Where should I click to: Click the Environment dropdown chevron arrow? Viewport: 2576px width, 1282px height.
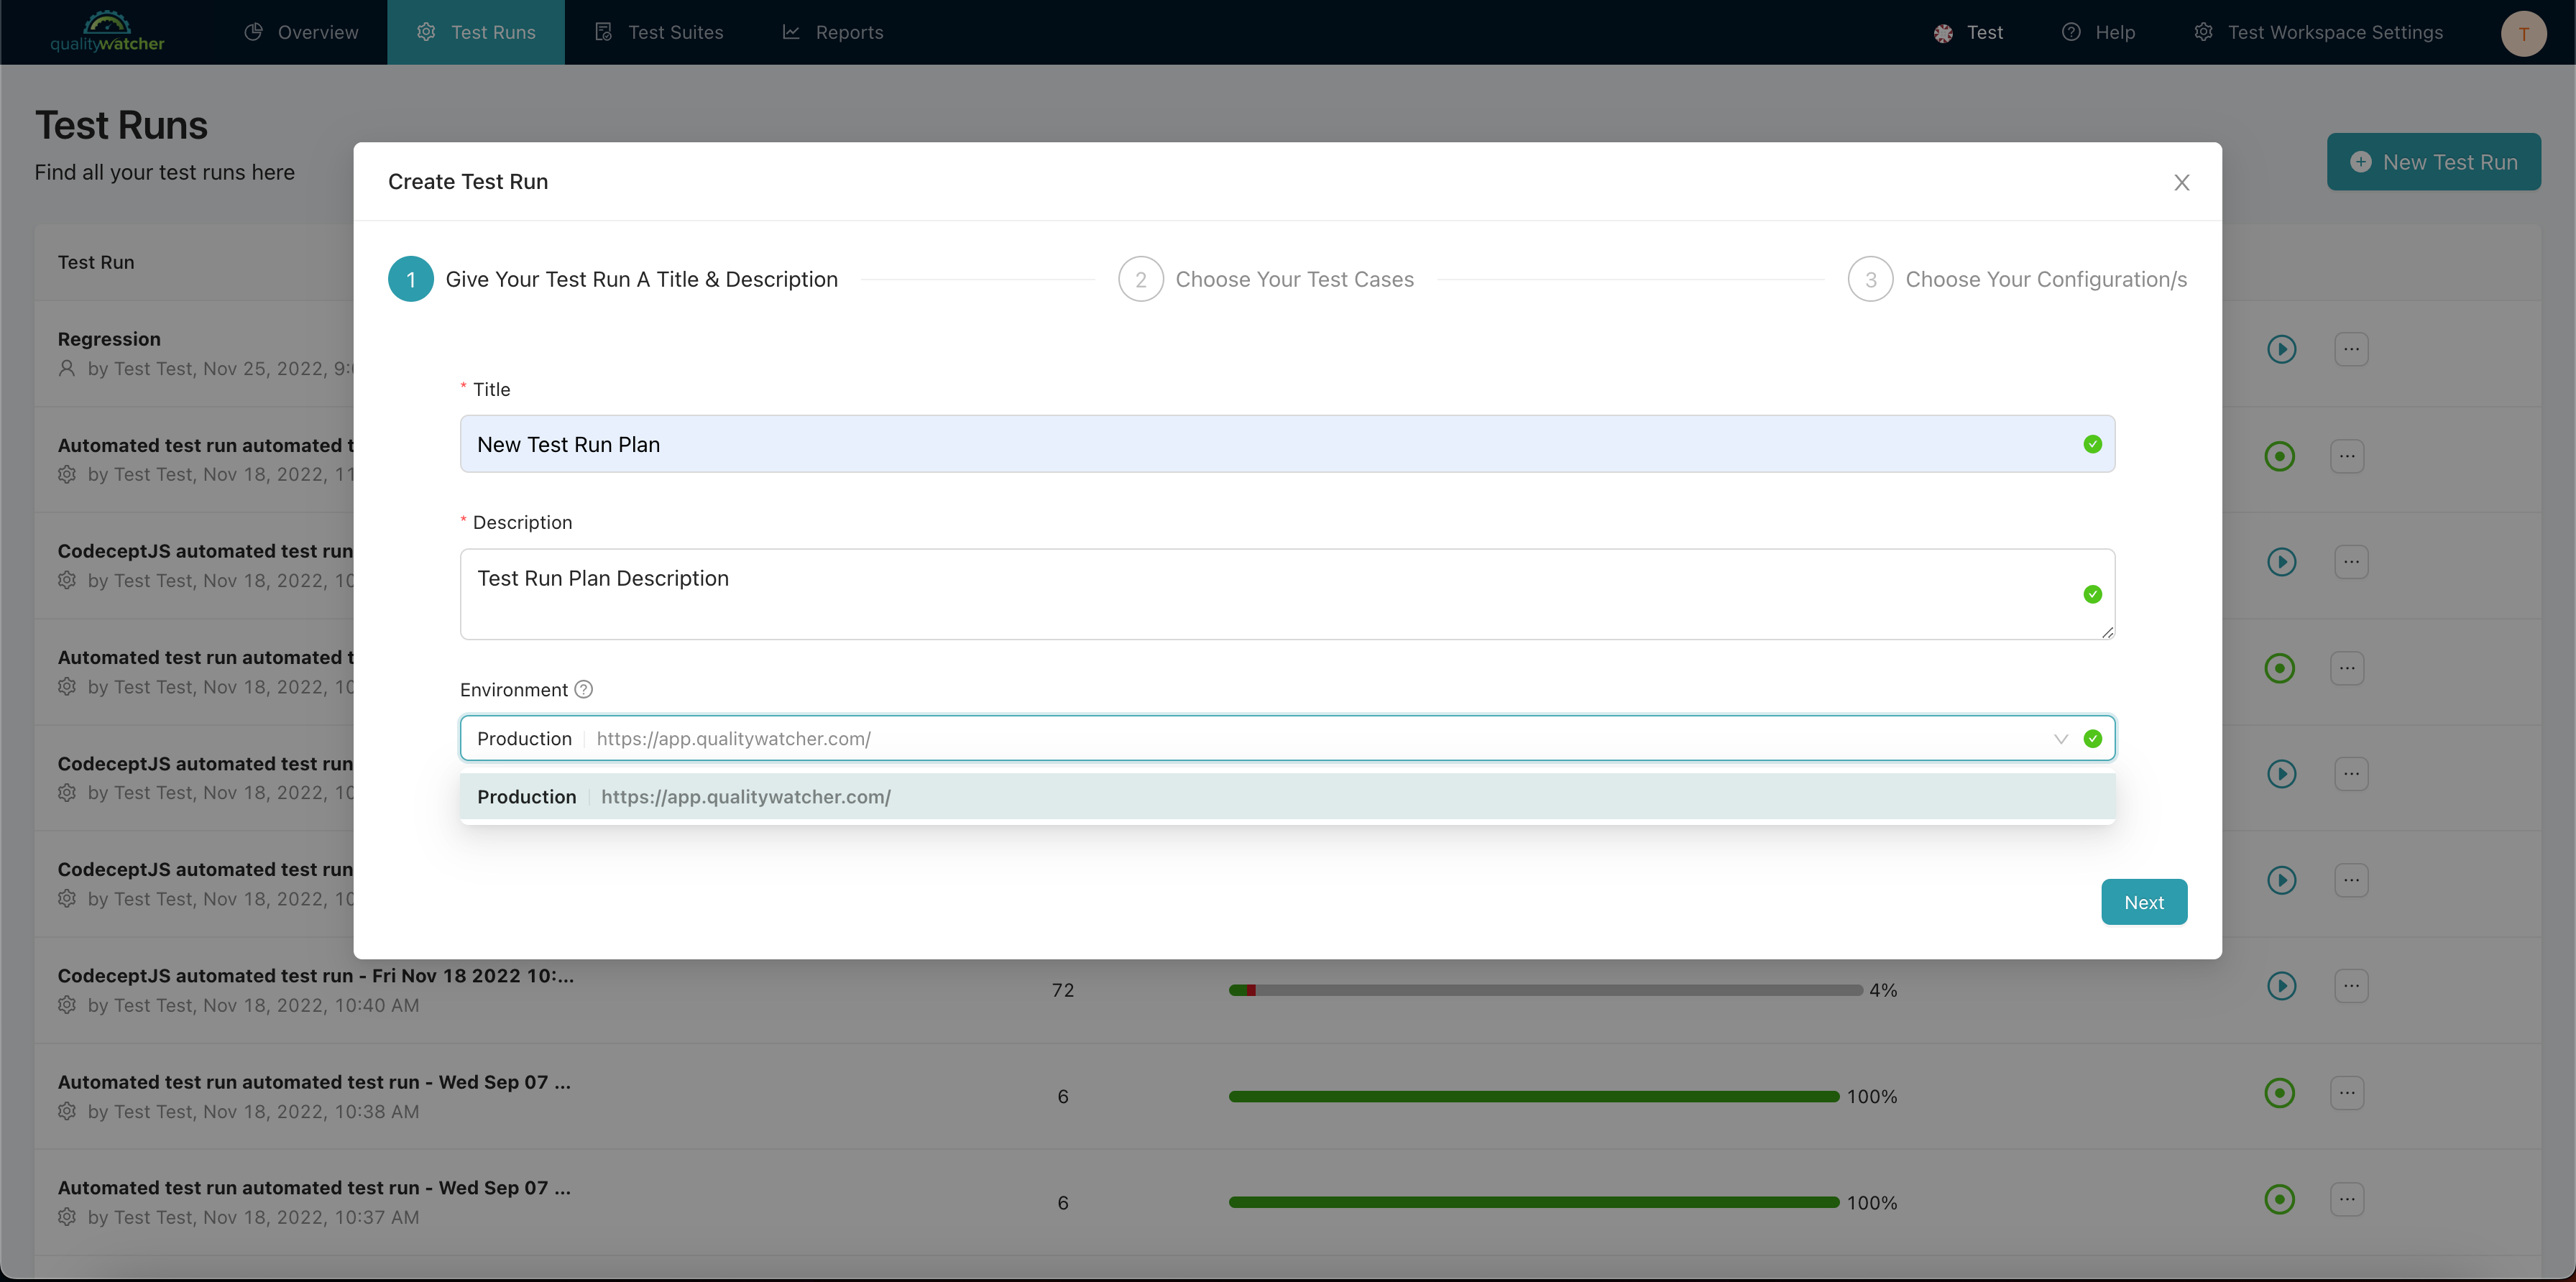tap(2060, 739)
